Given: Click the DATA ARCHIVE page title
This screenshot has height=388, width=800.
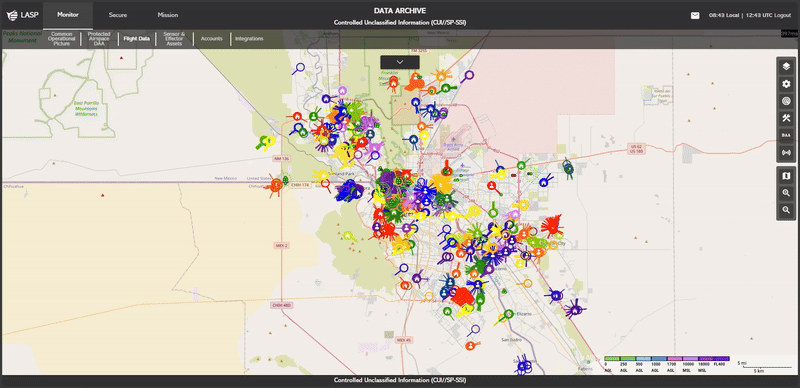Looking at the screenshot, I should click(x=399, y=11).
